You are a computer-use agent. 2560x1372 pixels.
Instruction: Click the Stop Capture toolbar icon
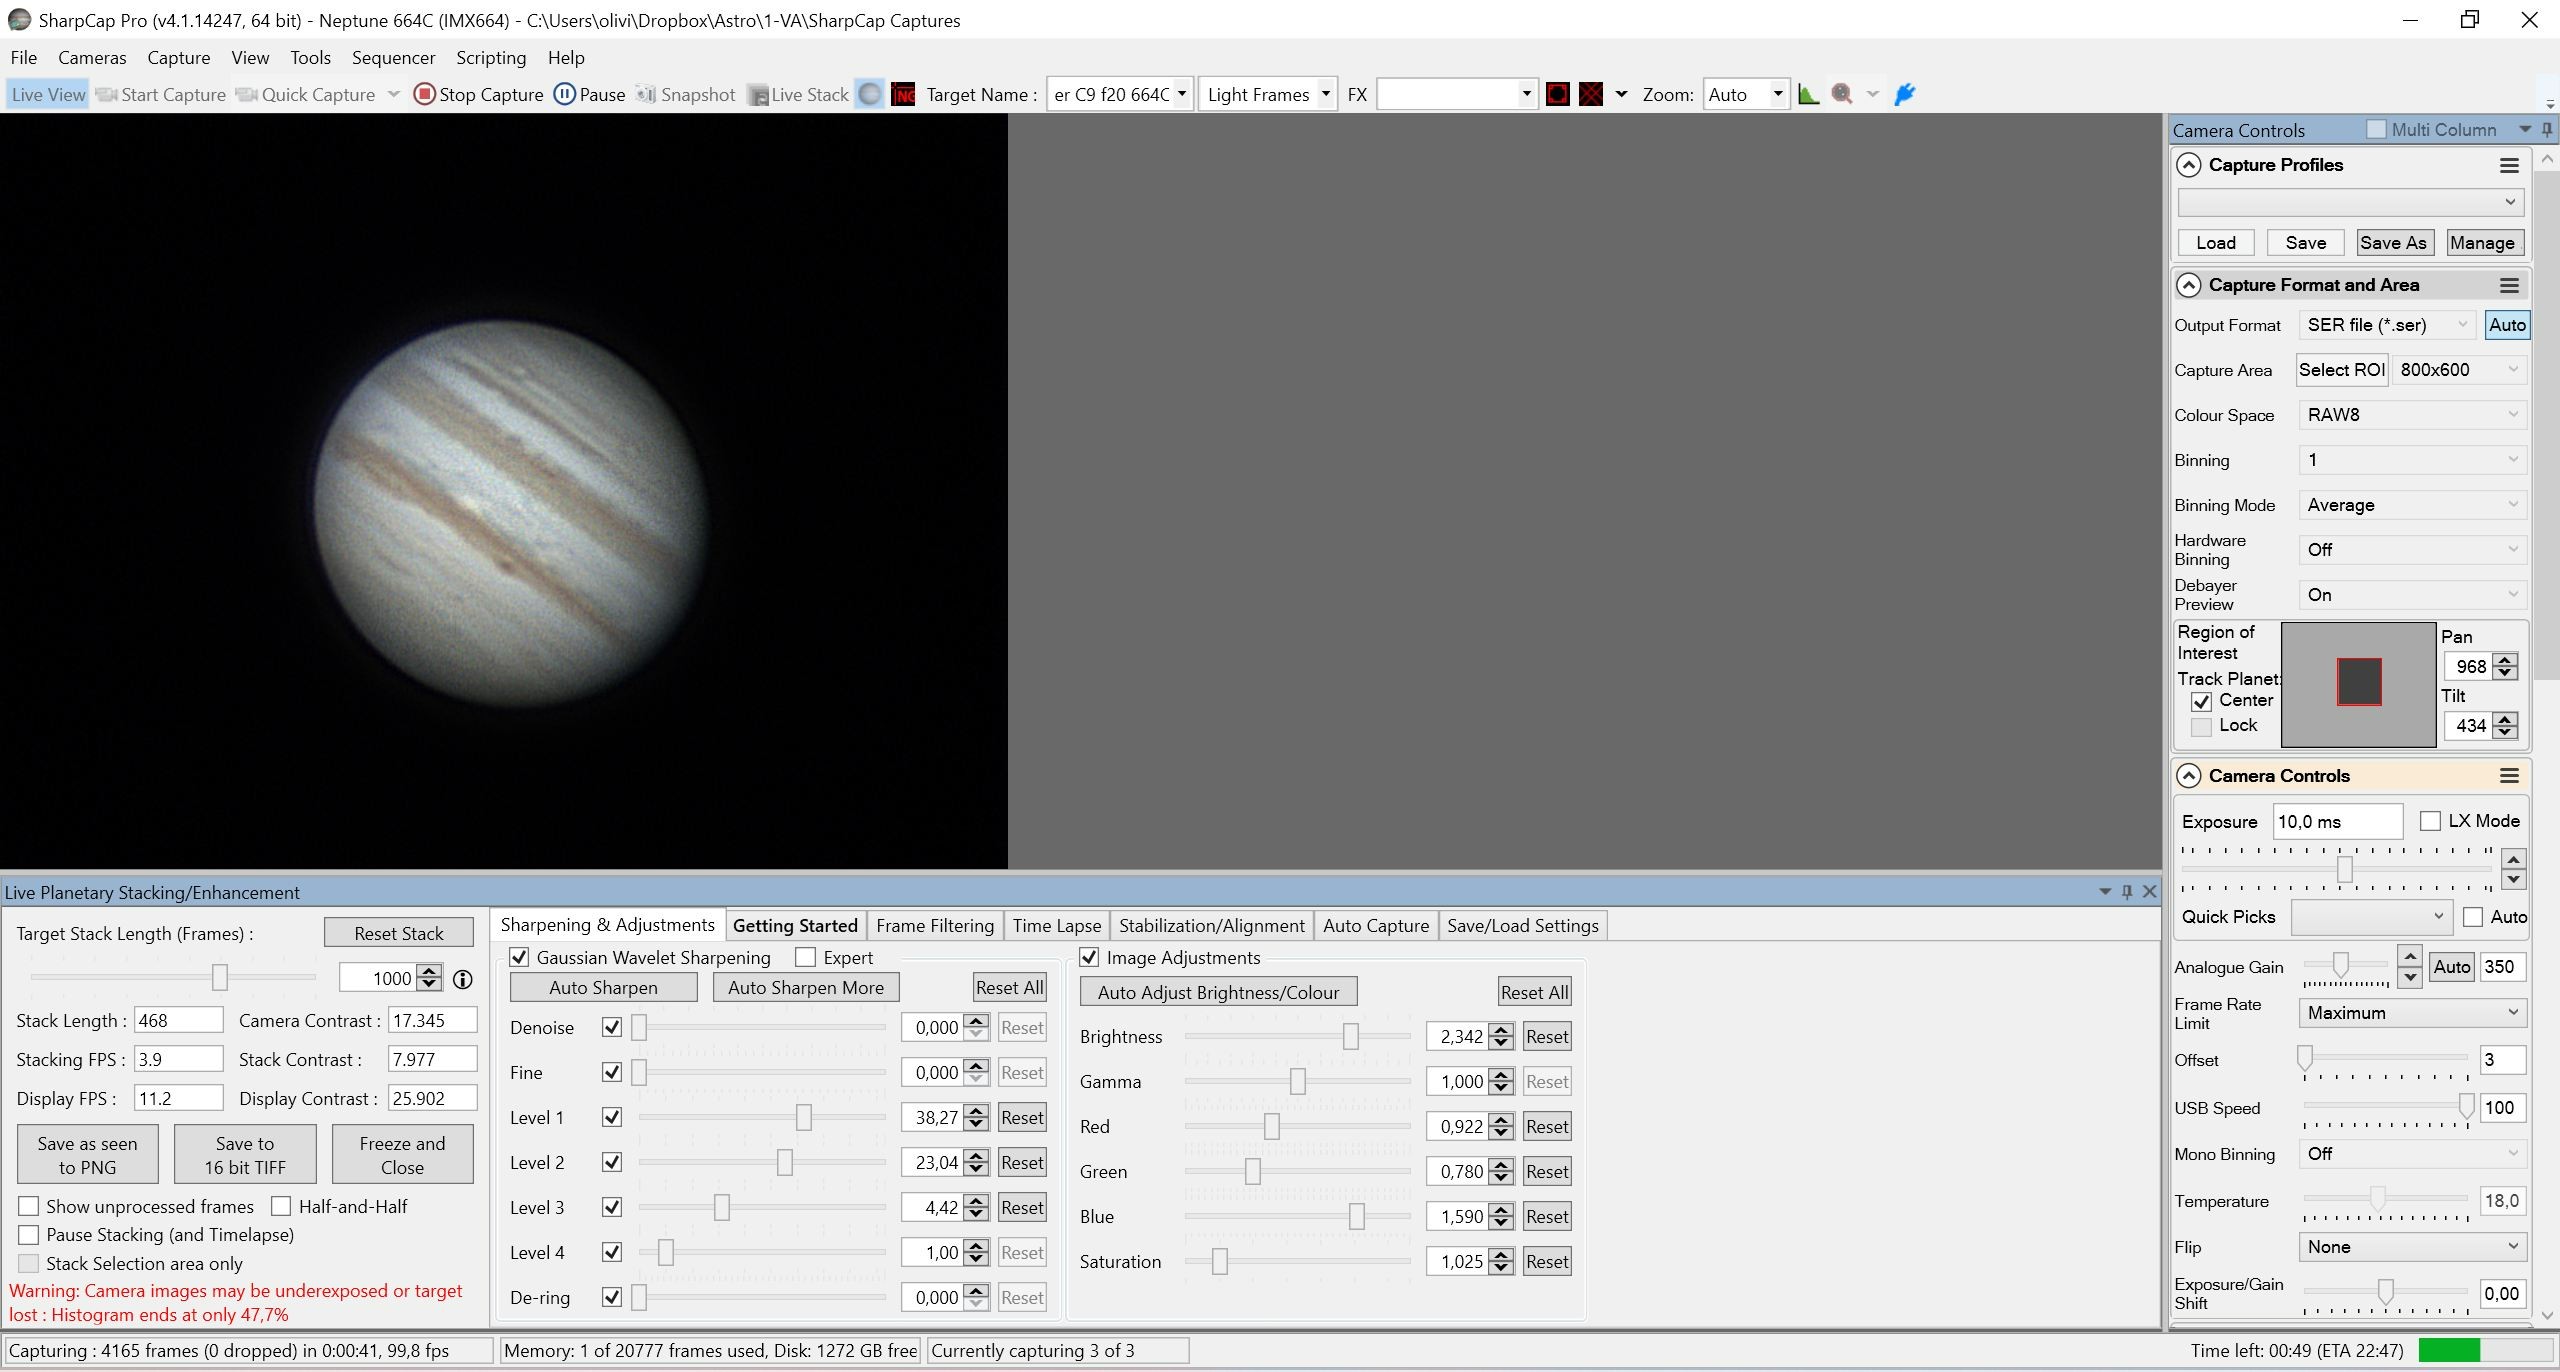coord(424,94)
